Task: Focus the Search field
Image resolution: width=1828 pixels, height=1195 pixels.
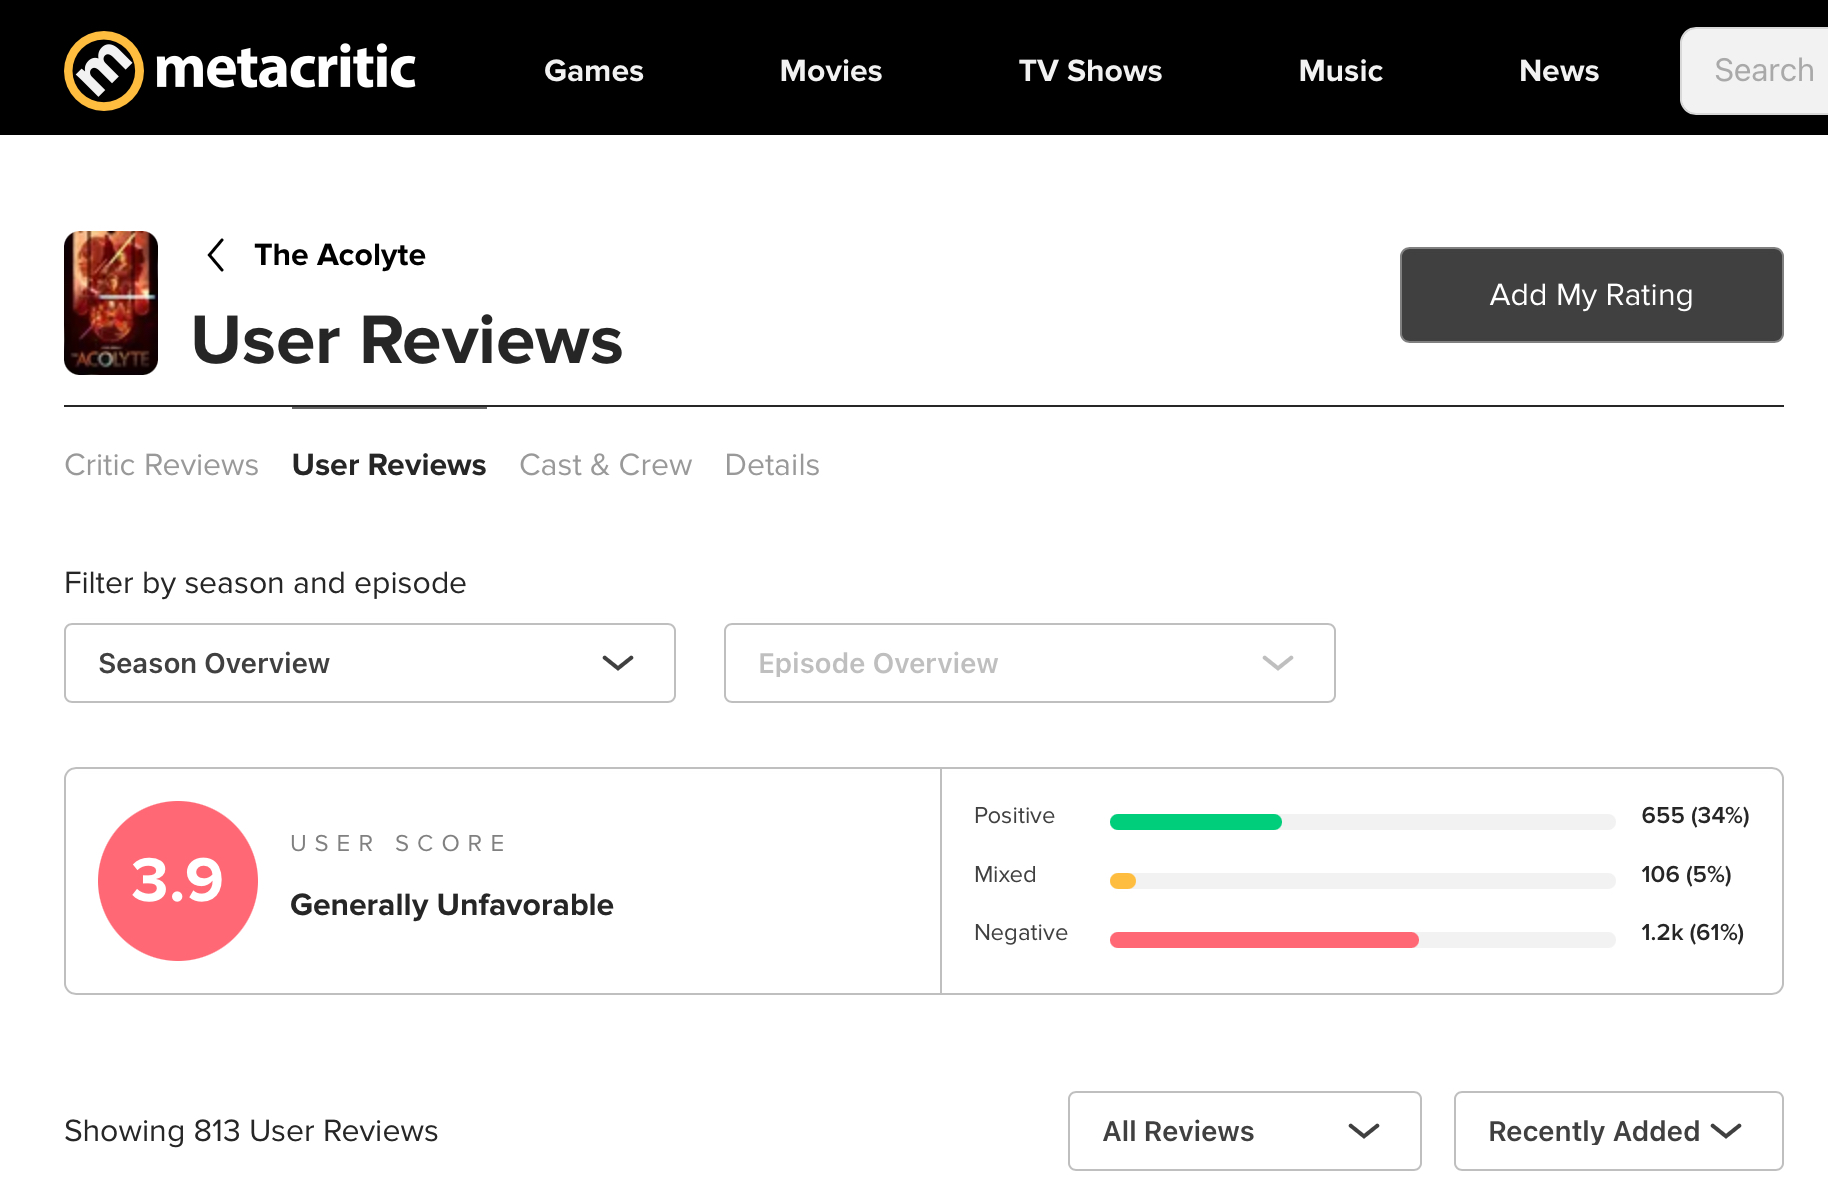Action: coord(1755,71)
